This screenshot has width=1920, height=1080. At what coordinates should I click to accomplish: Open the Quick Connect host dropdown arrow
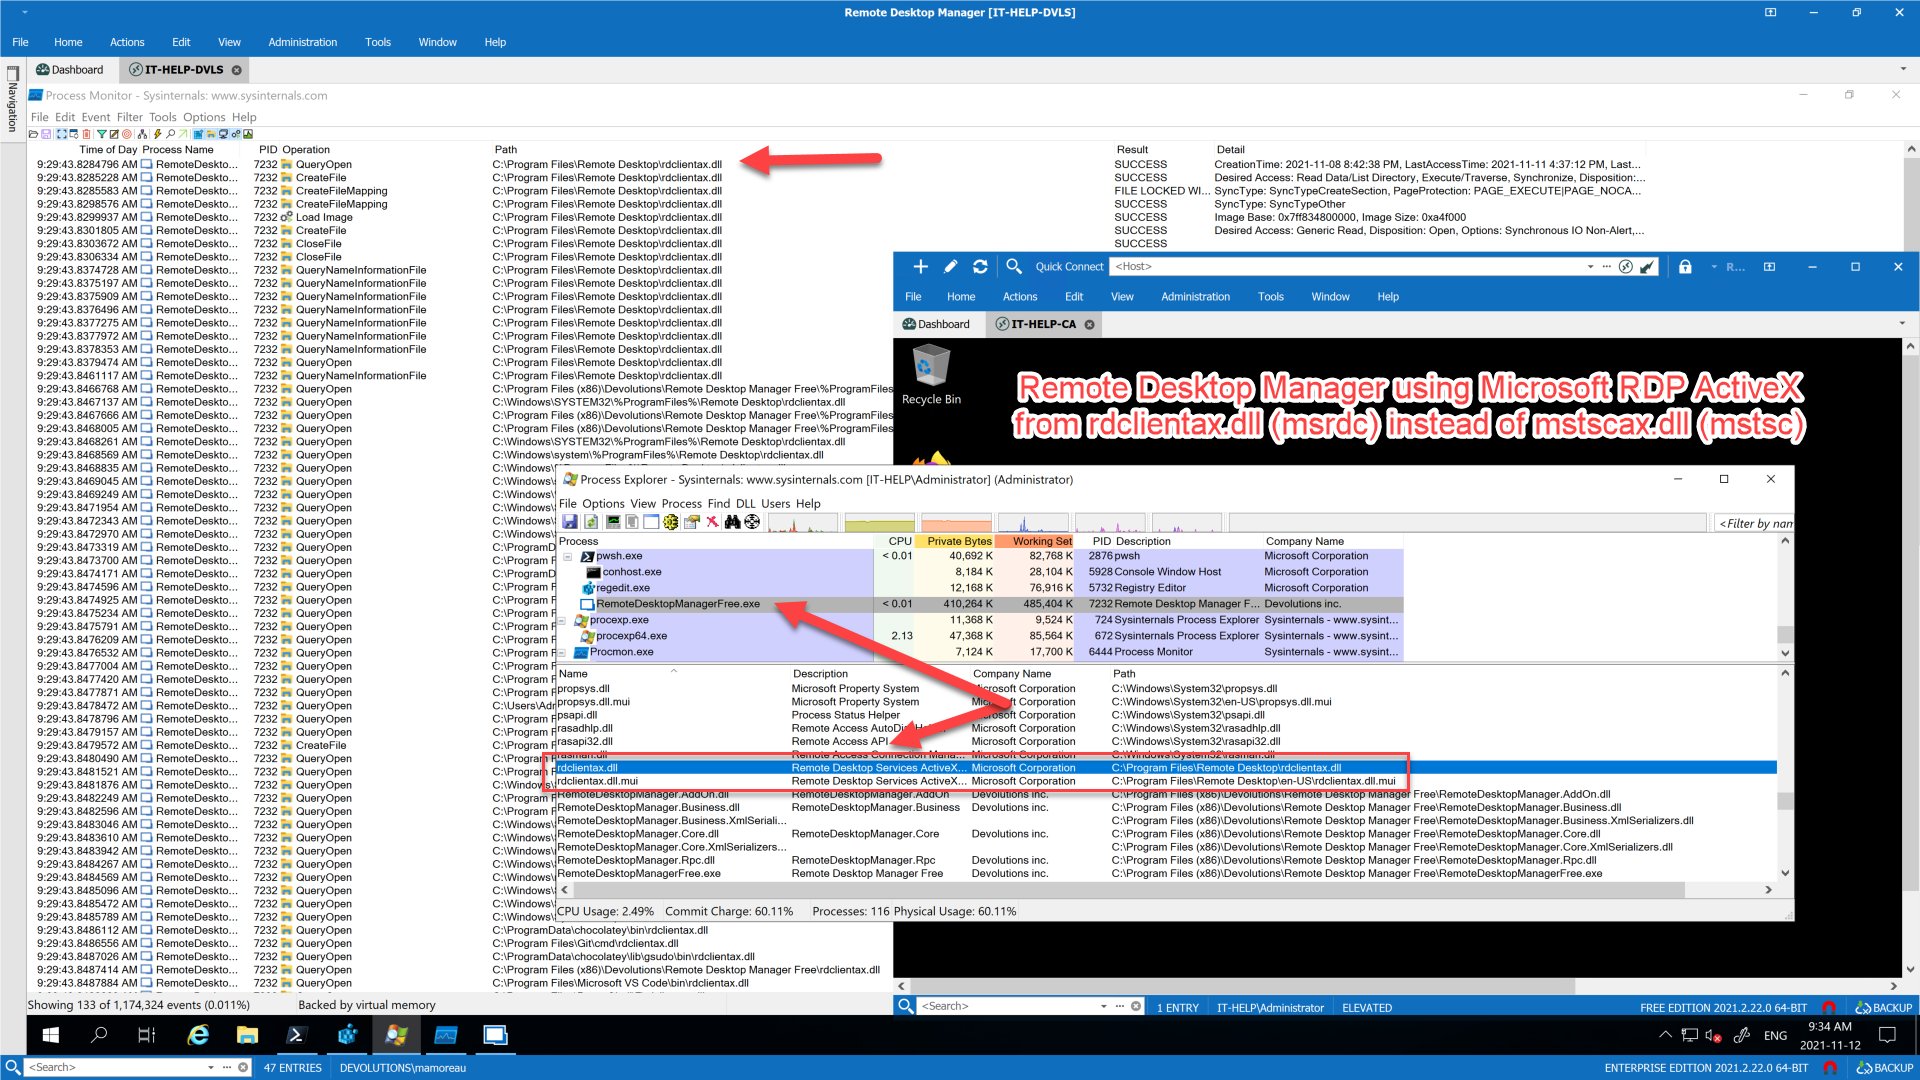pyautogui.click(x=1590, y=267)
